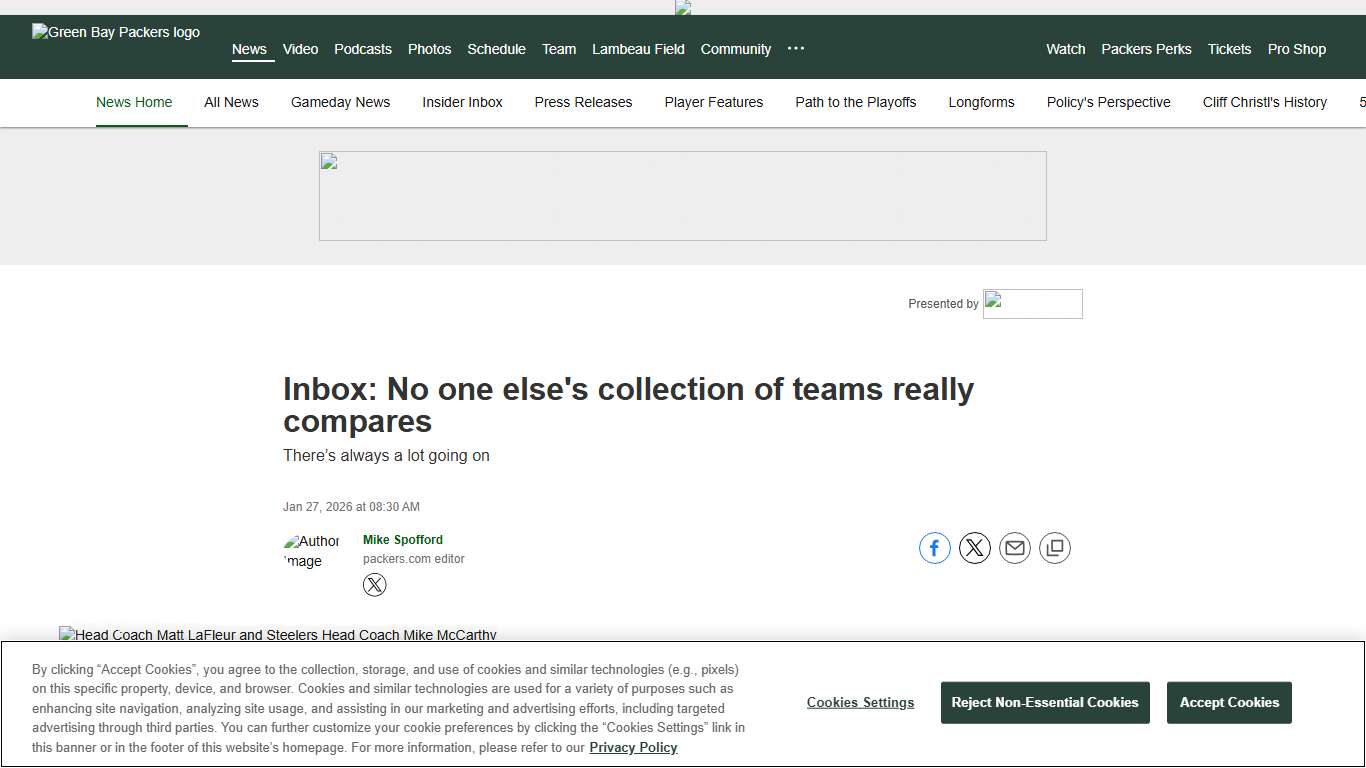1366x768 pixels.
Task: Switch to the Insider Inbox tab
Action: pos(462,102)
